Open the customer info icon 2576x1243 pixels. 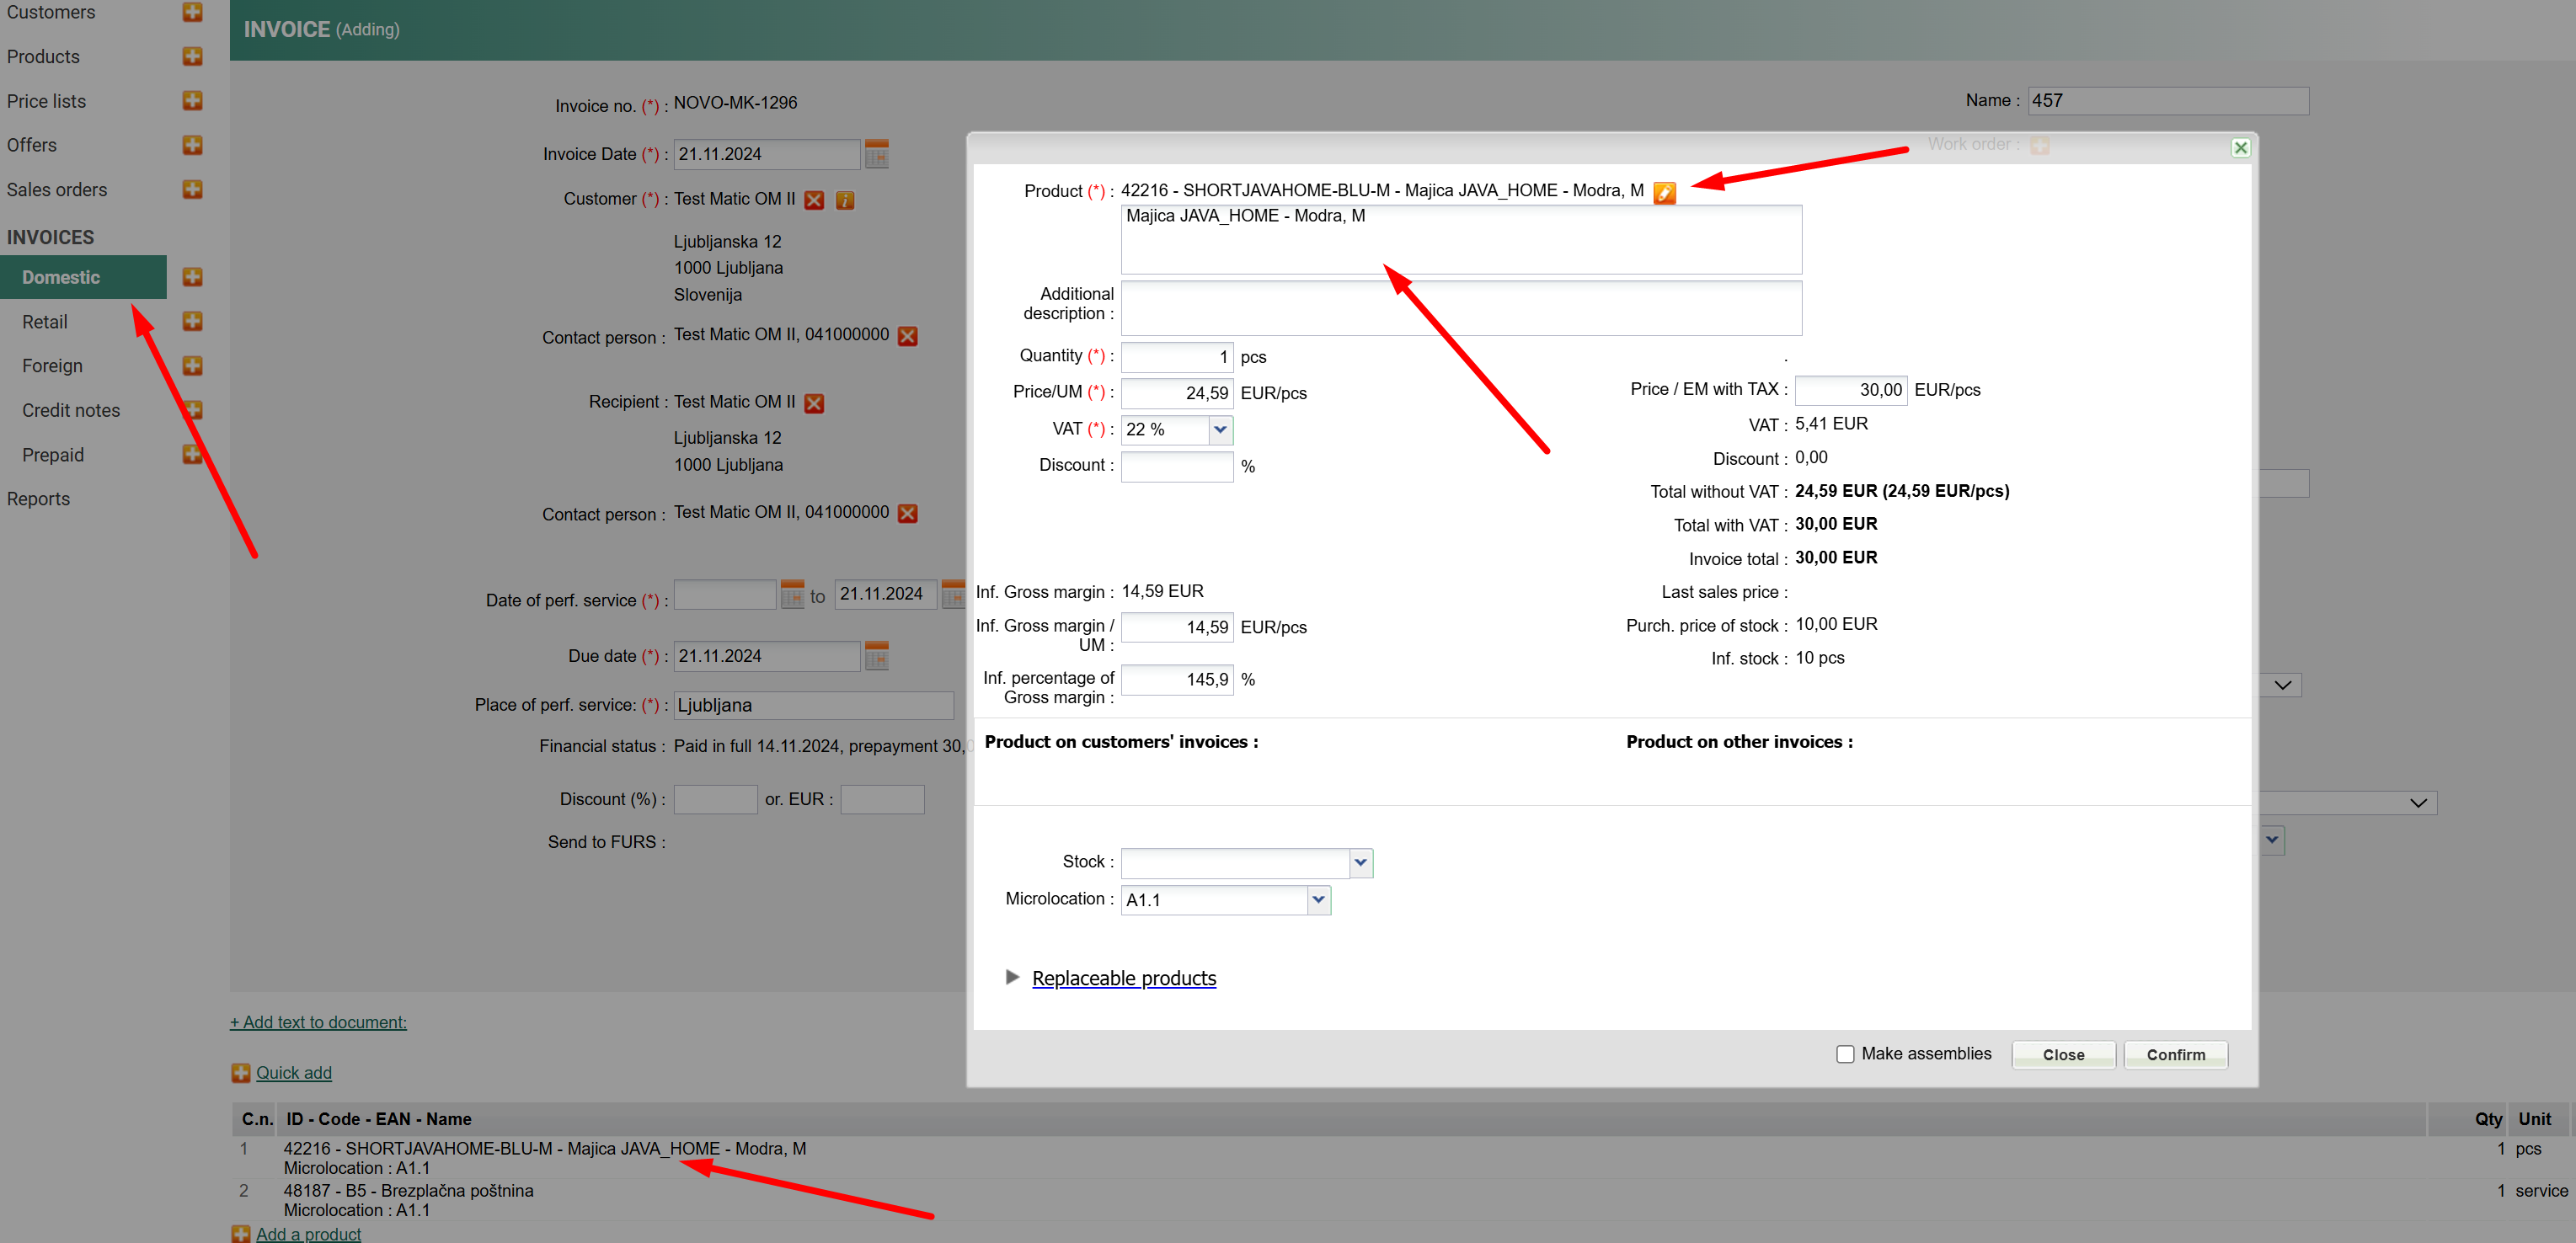click(845, 200)
